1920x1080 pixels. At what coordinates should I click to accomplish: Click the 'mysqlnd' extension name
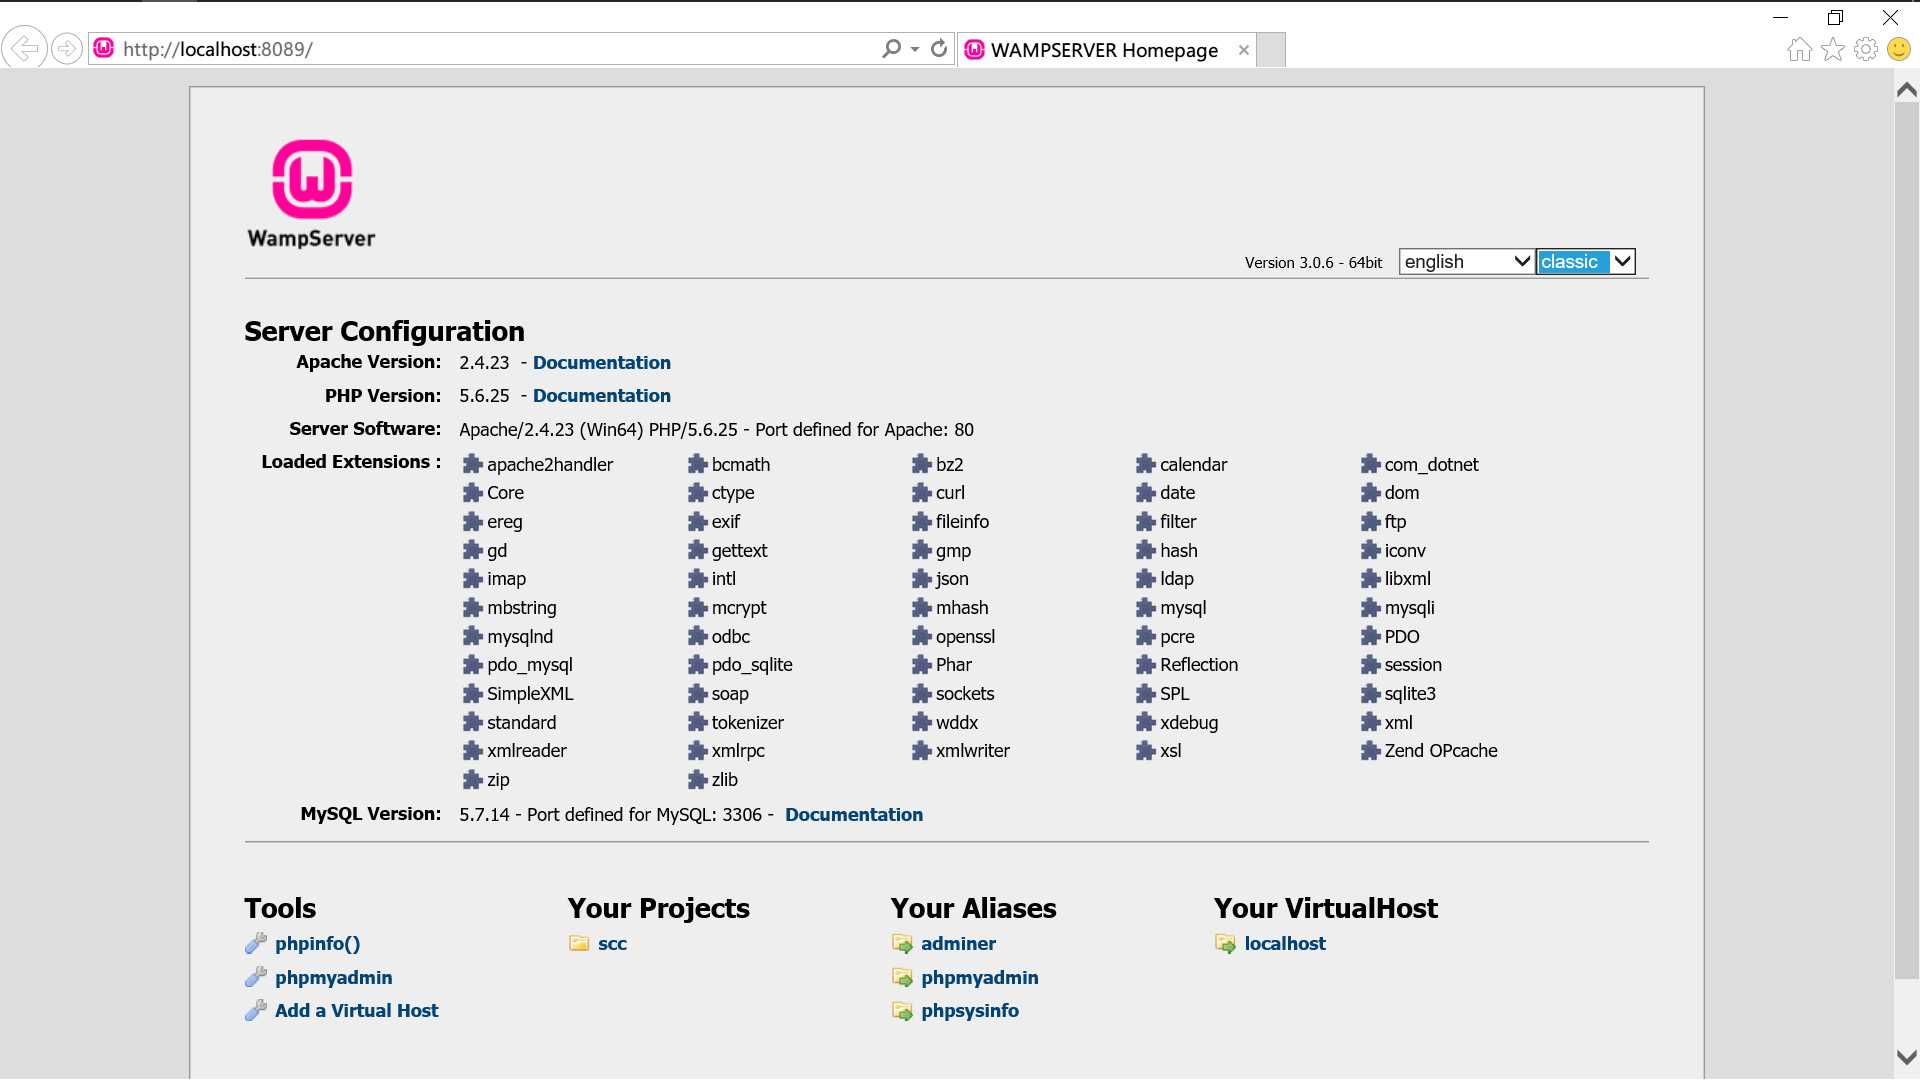click(519, 636)
